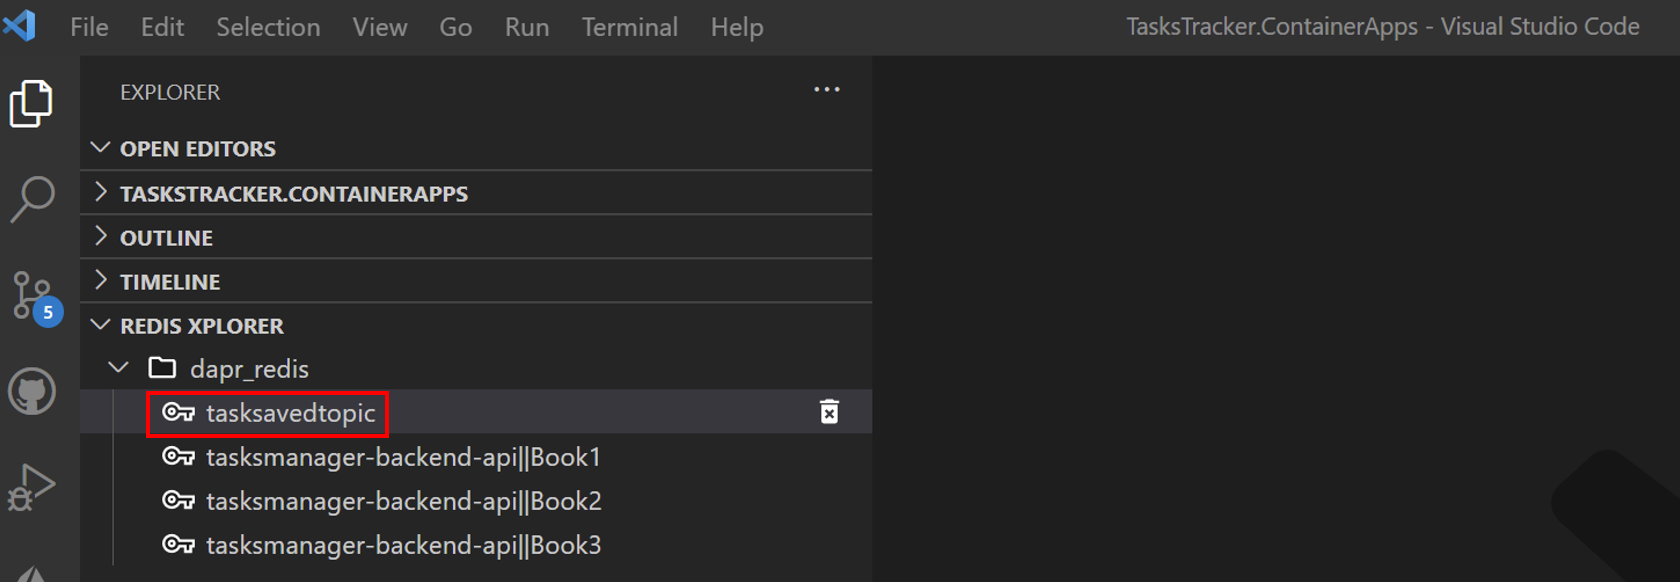1680x582 pixels.
Task: Open the Selection menu
Action: pos(268,27)
